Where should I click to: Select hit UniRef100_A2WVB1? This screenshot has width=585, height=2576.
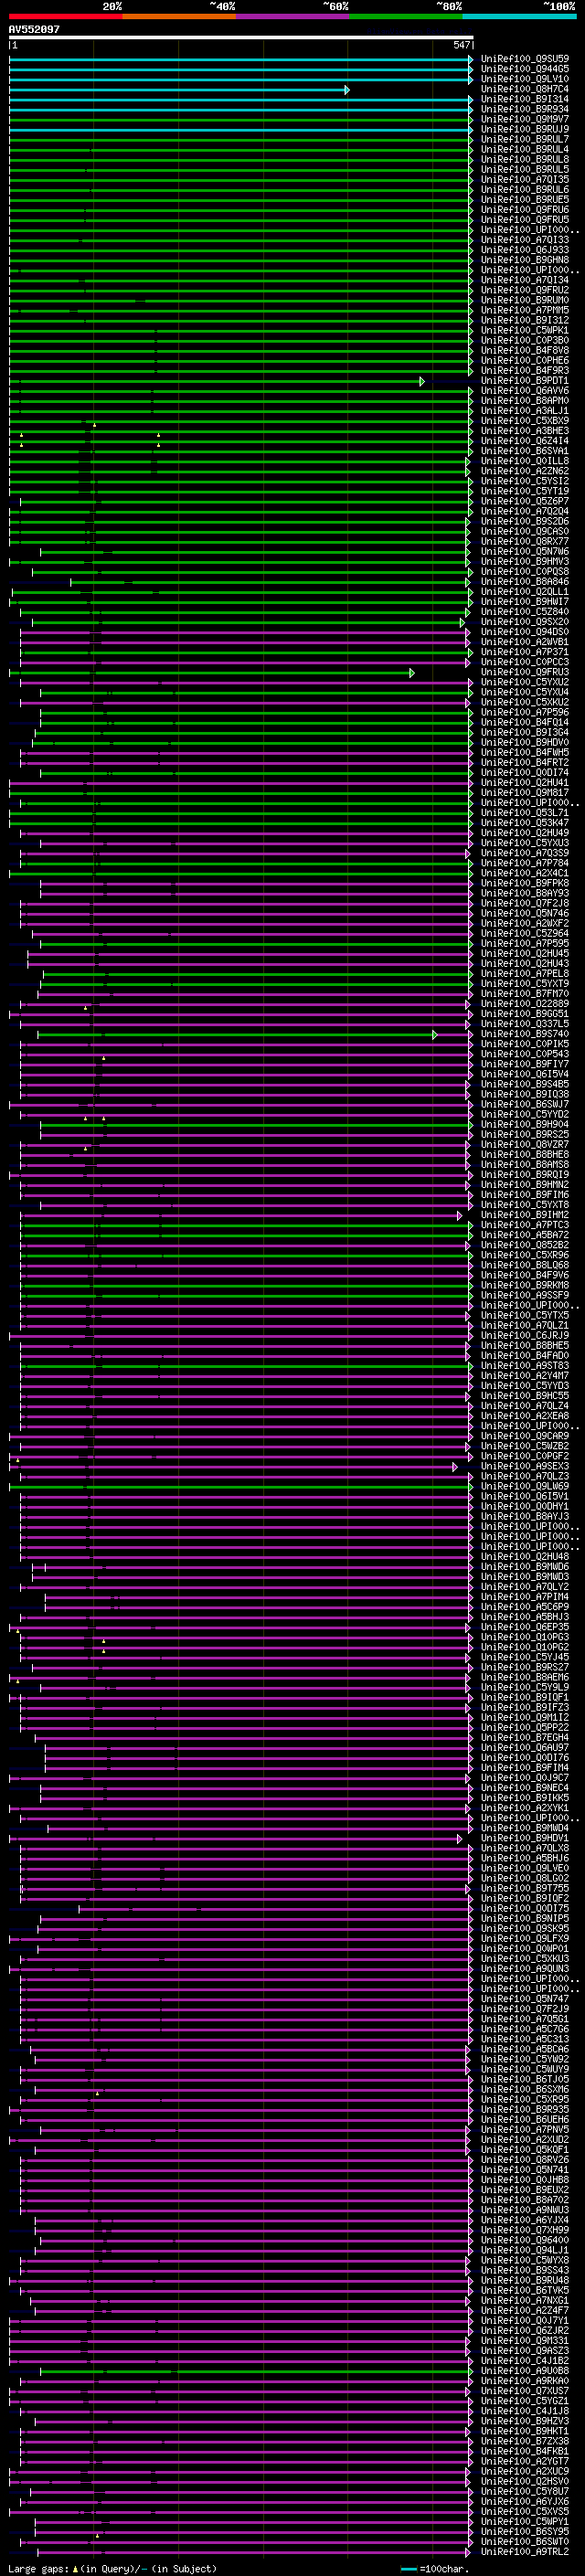[525, 642]
